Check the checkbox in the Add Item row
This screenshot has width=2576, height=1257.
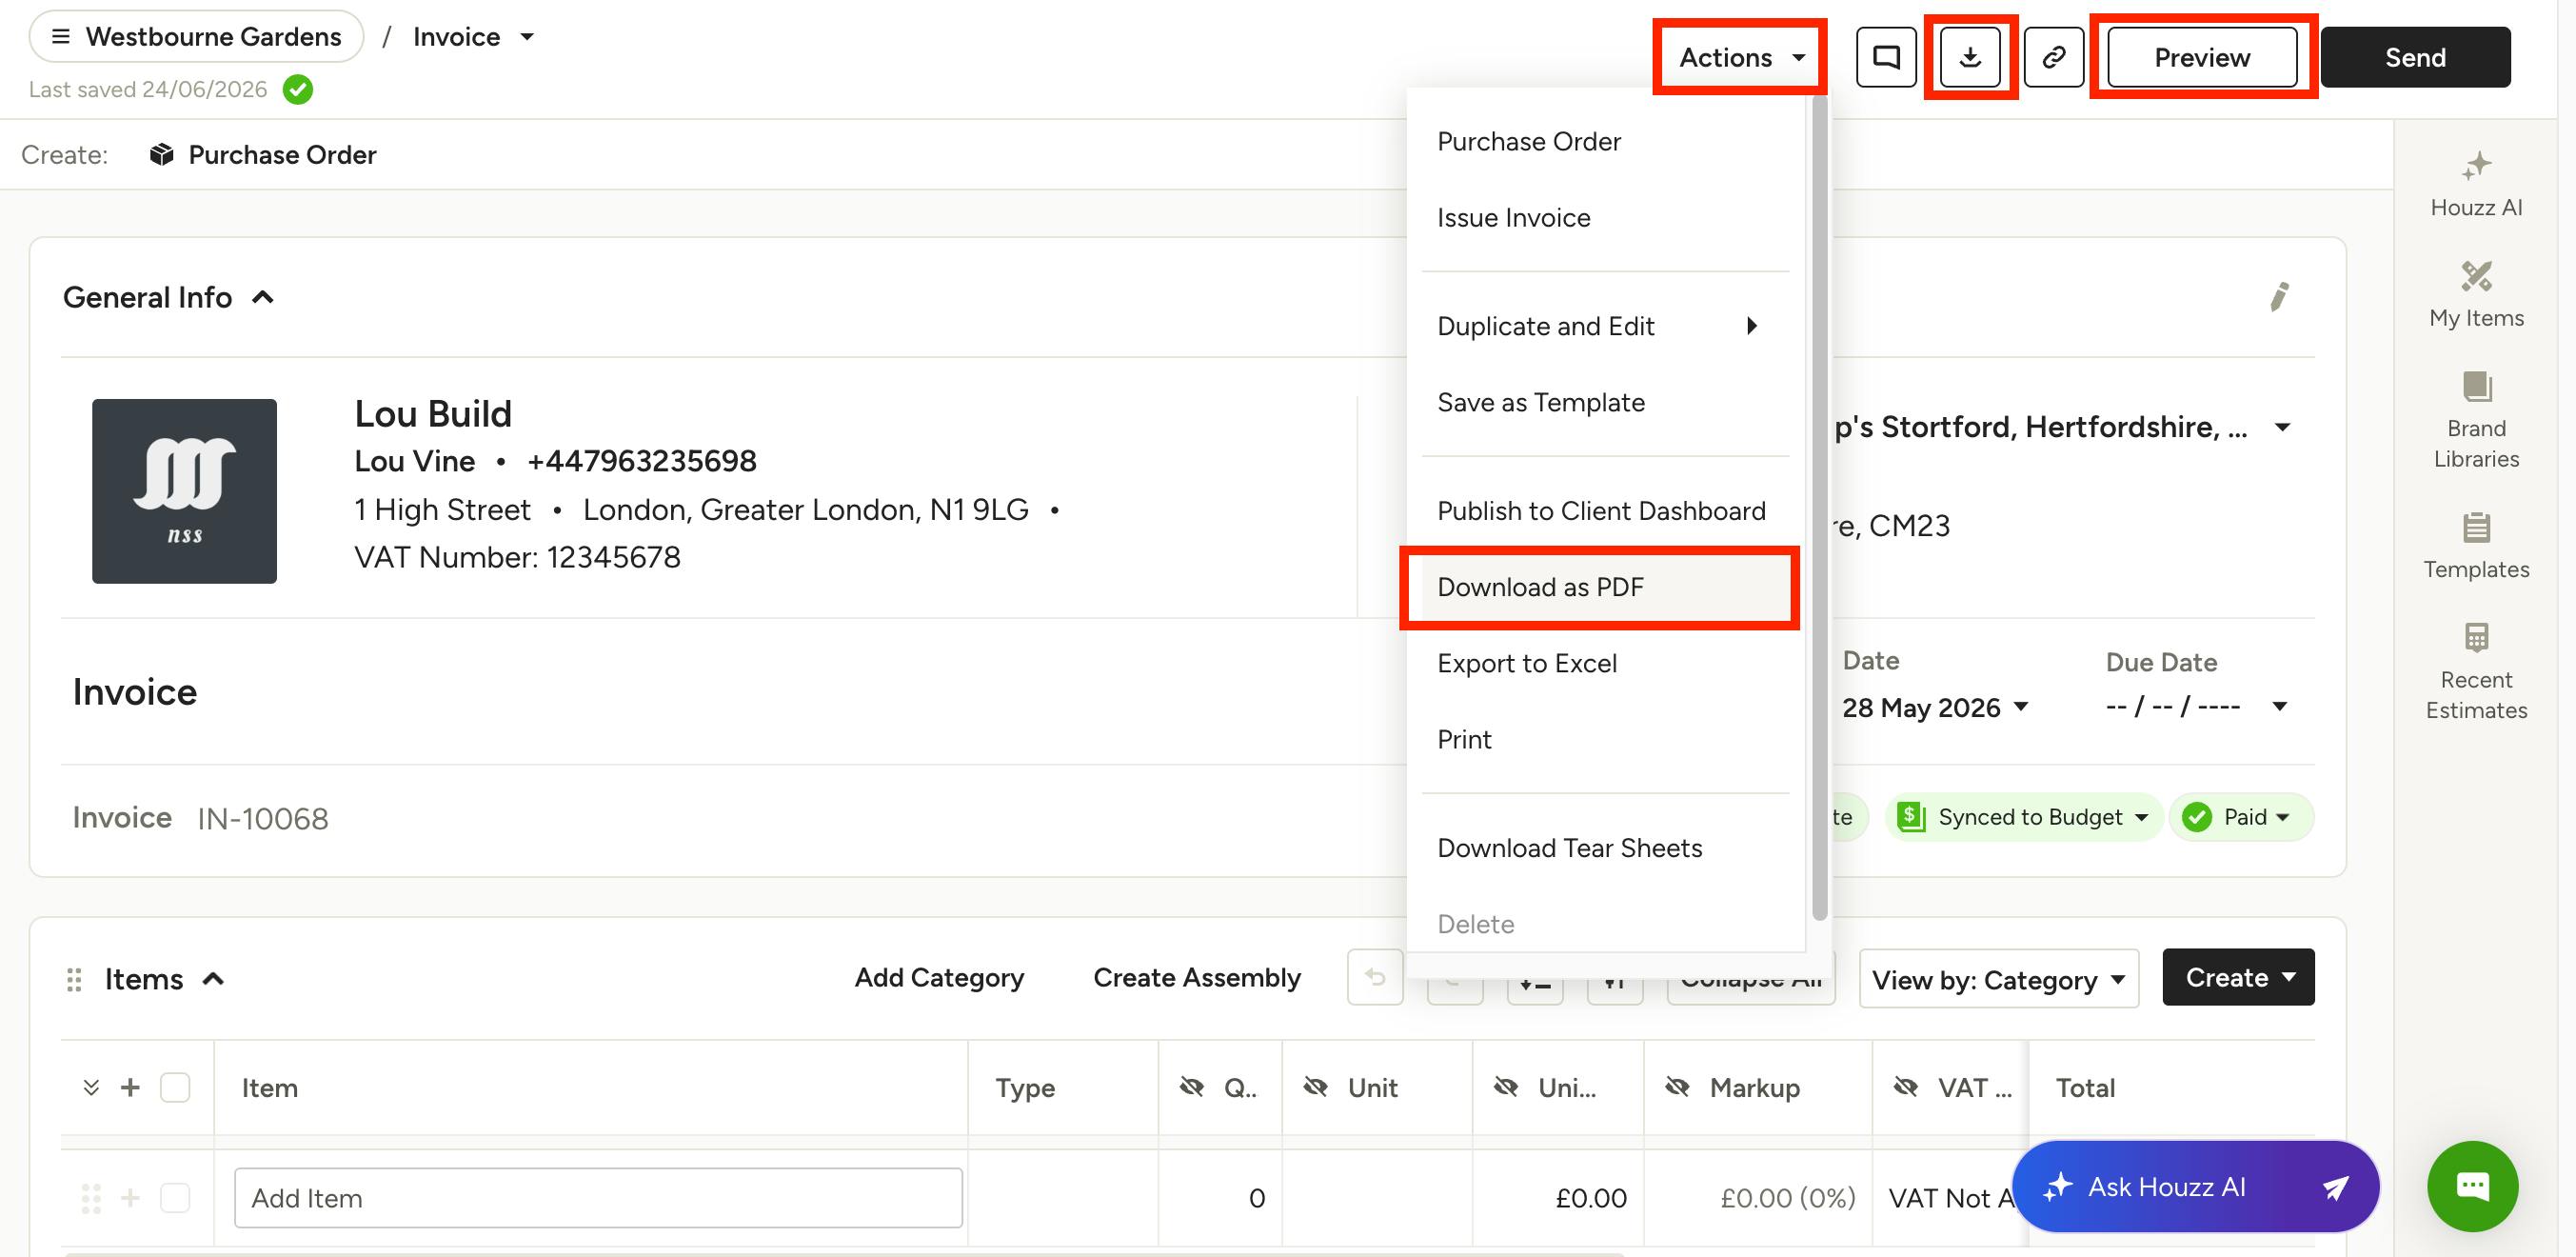175,1197
